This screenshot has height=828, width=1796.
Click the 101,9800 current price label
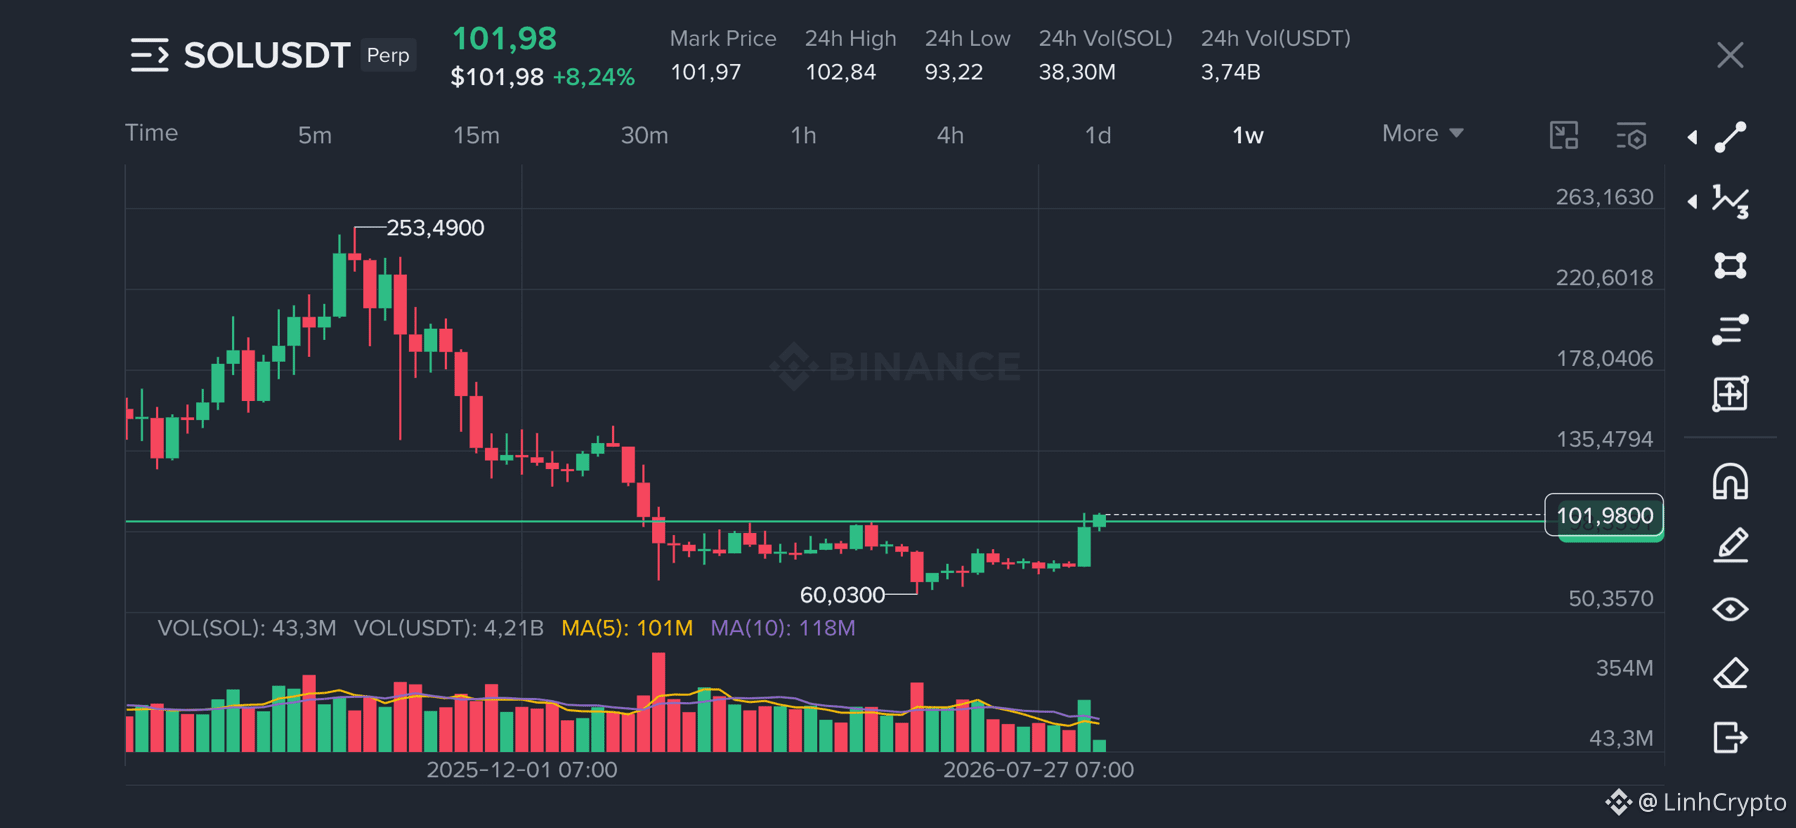click(x=1604, y=516)
